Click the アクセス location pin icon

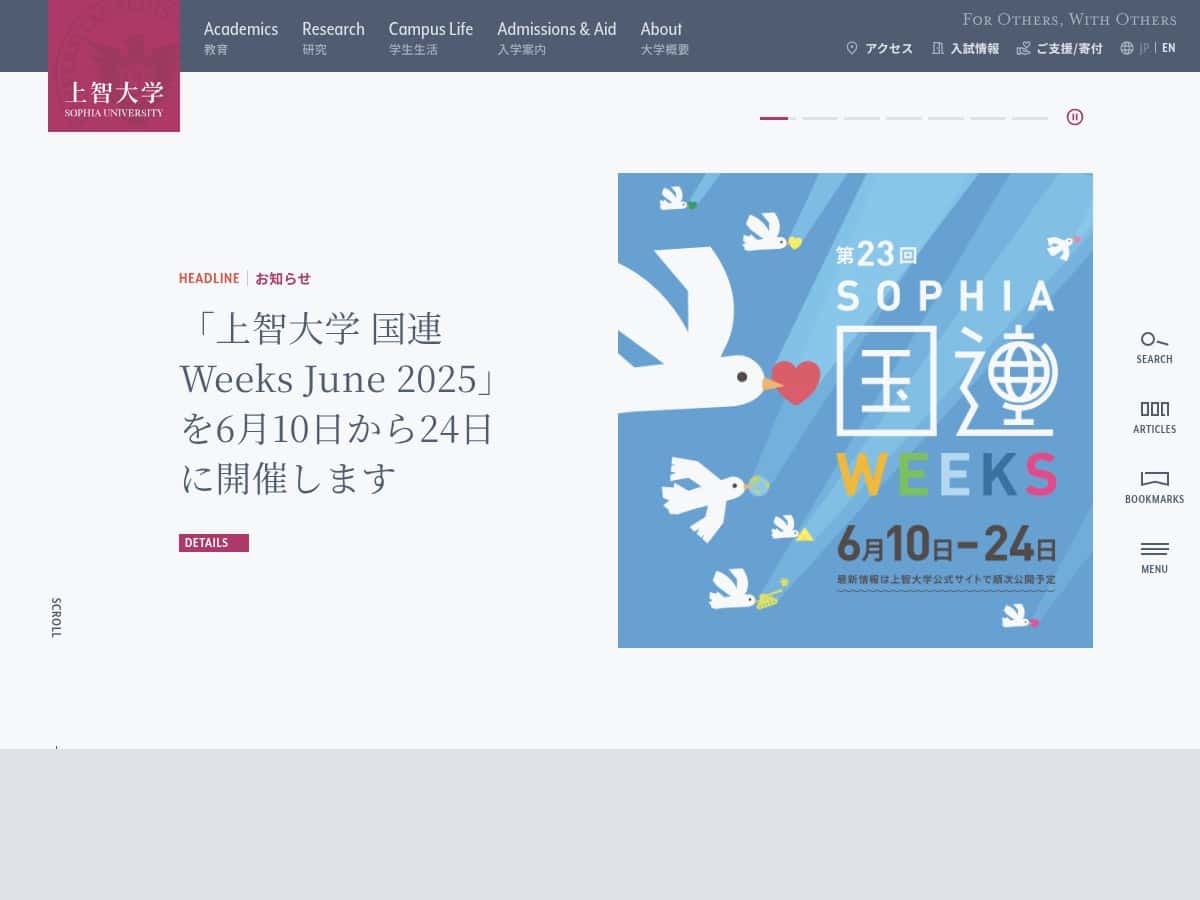coord(852,48)
